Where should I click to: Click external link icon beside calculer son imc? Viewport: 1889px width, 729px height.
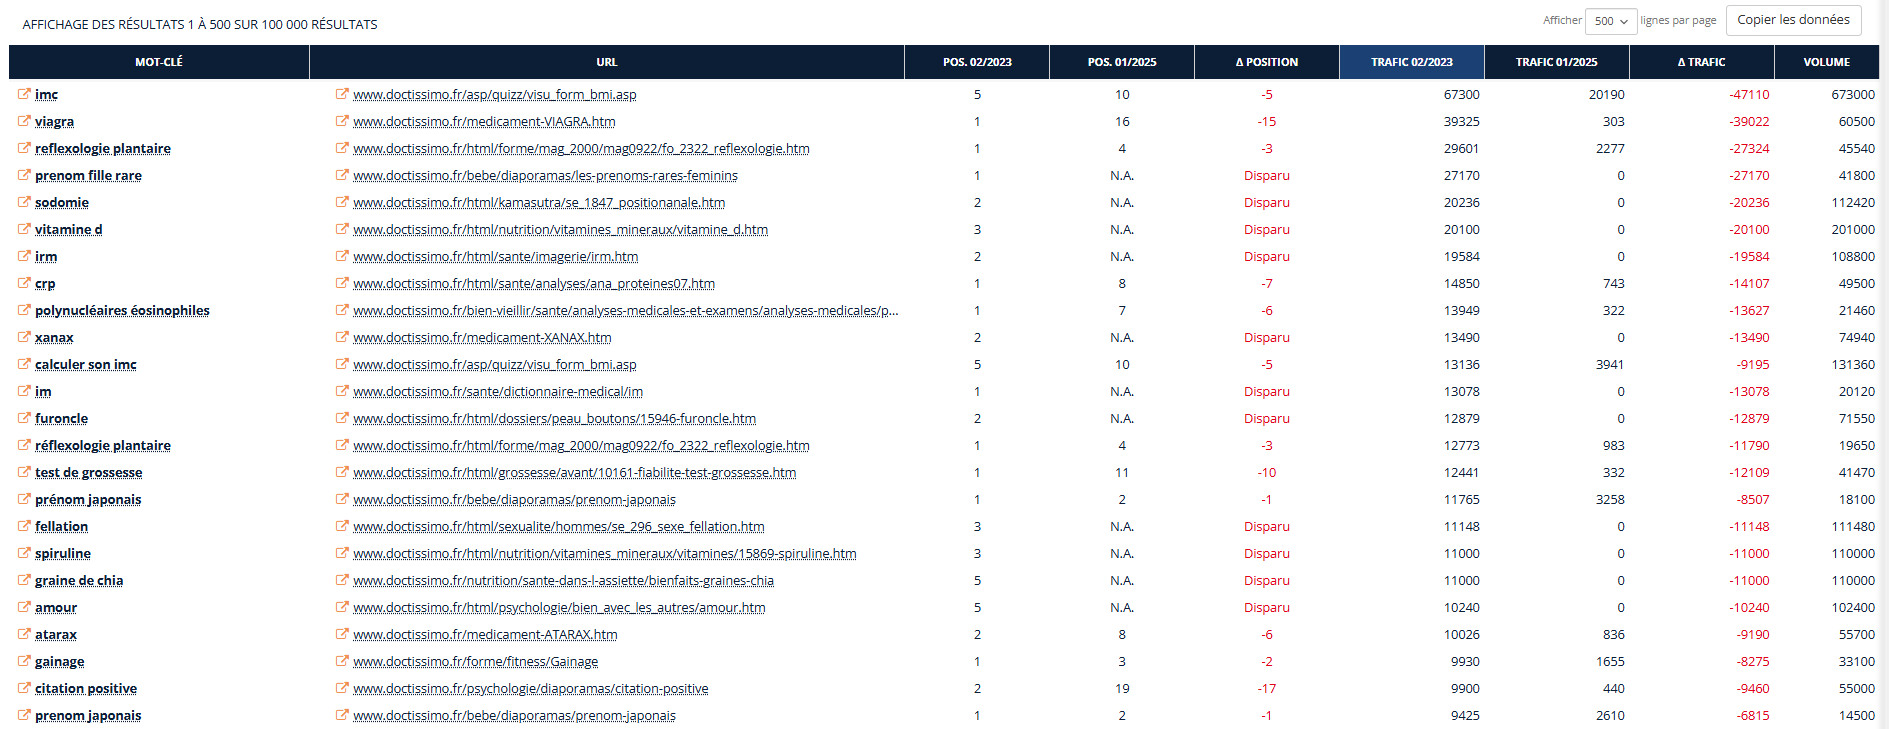pyautogui.click(x=24, y=364)
